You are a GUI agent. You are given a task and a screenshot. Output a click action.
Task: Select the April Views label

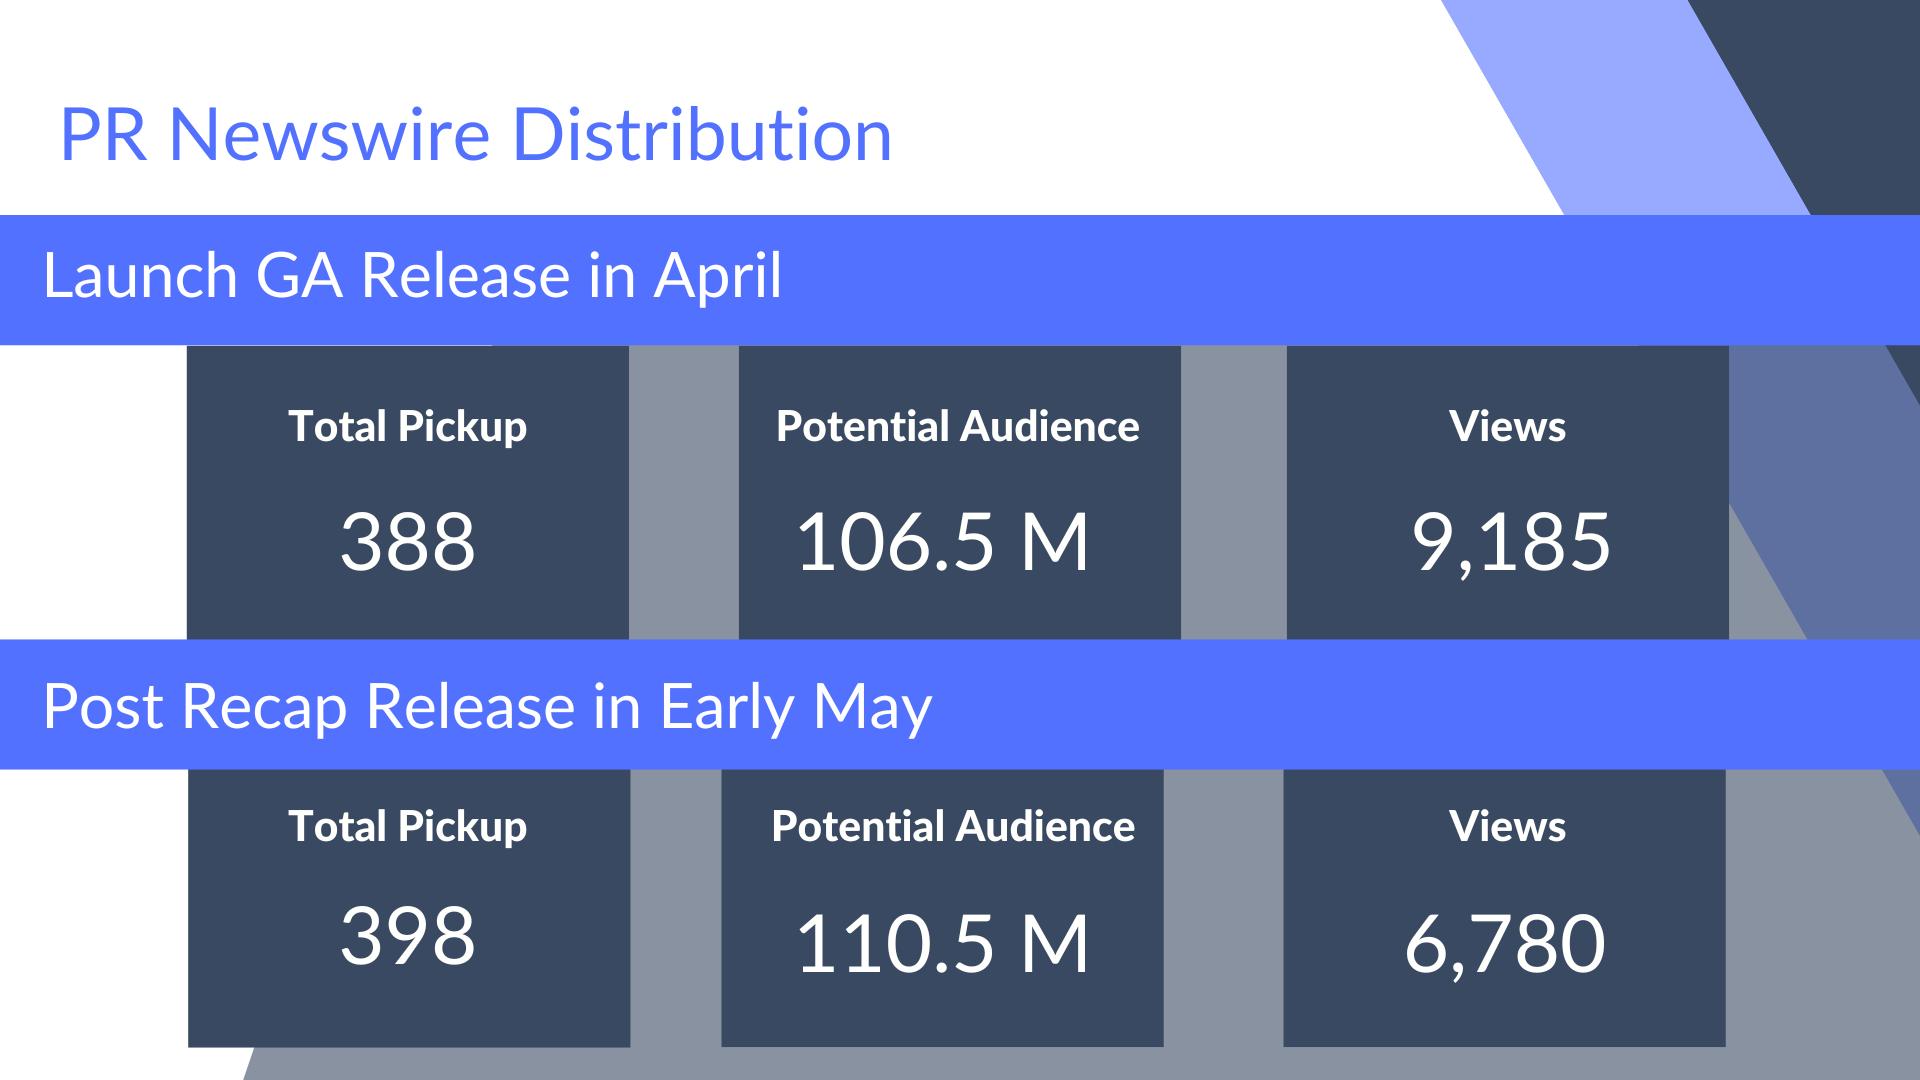[1507, 427]
